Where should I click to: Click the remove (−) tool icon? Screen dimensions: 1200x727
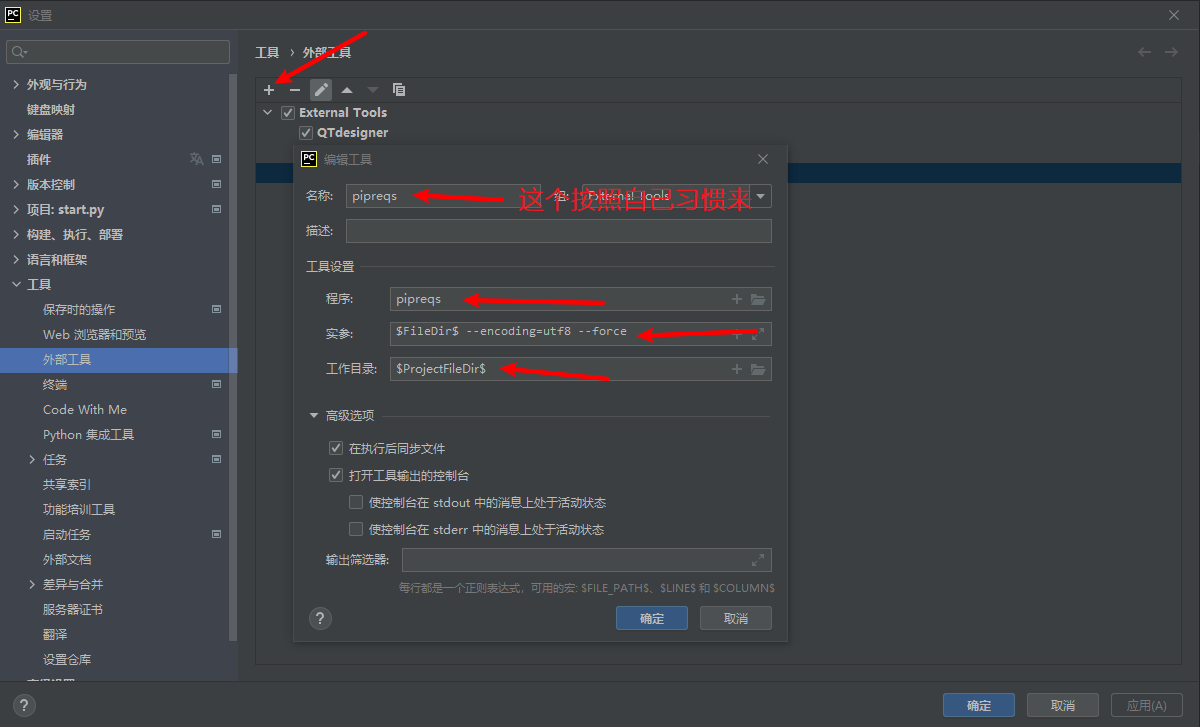[295, 89]
